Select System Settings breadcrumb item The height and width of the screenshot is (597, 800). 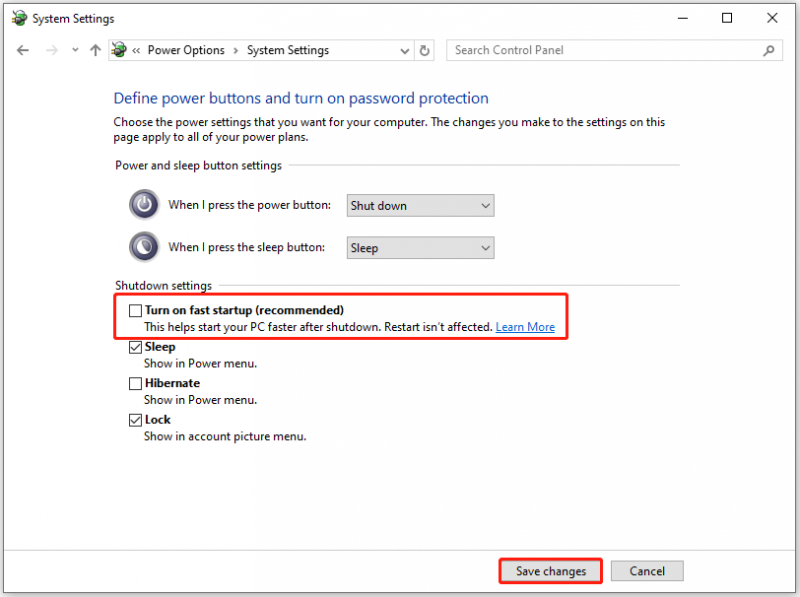(x=288, y=50)
